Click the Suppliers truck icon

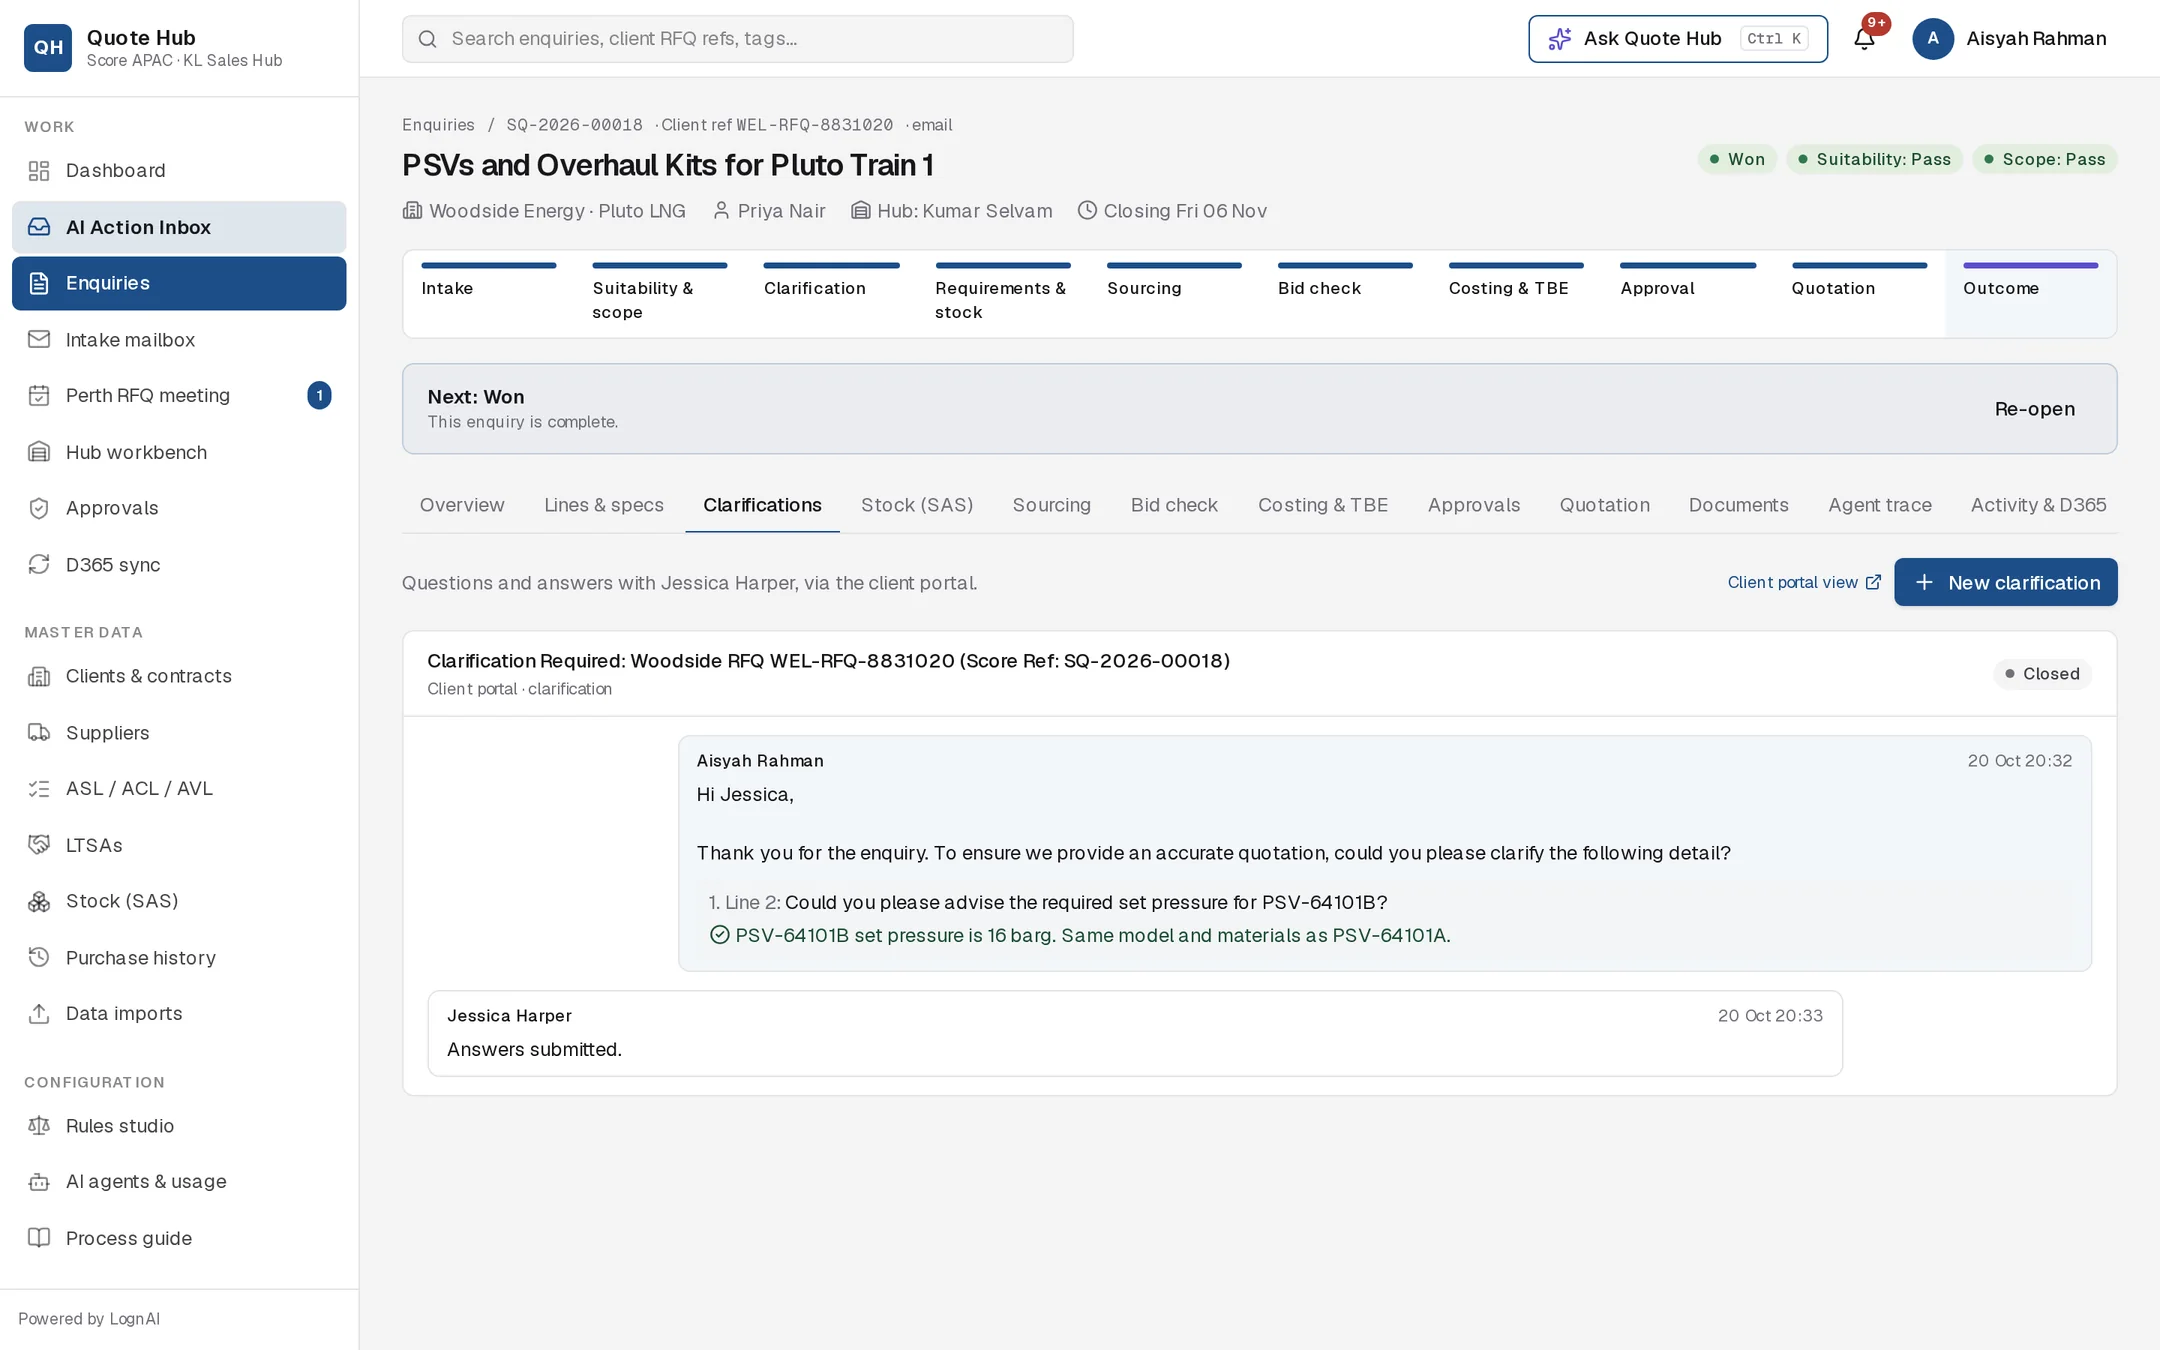tap(39, 733)
